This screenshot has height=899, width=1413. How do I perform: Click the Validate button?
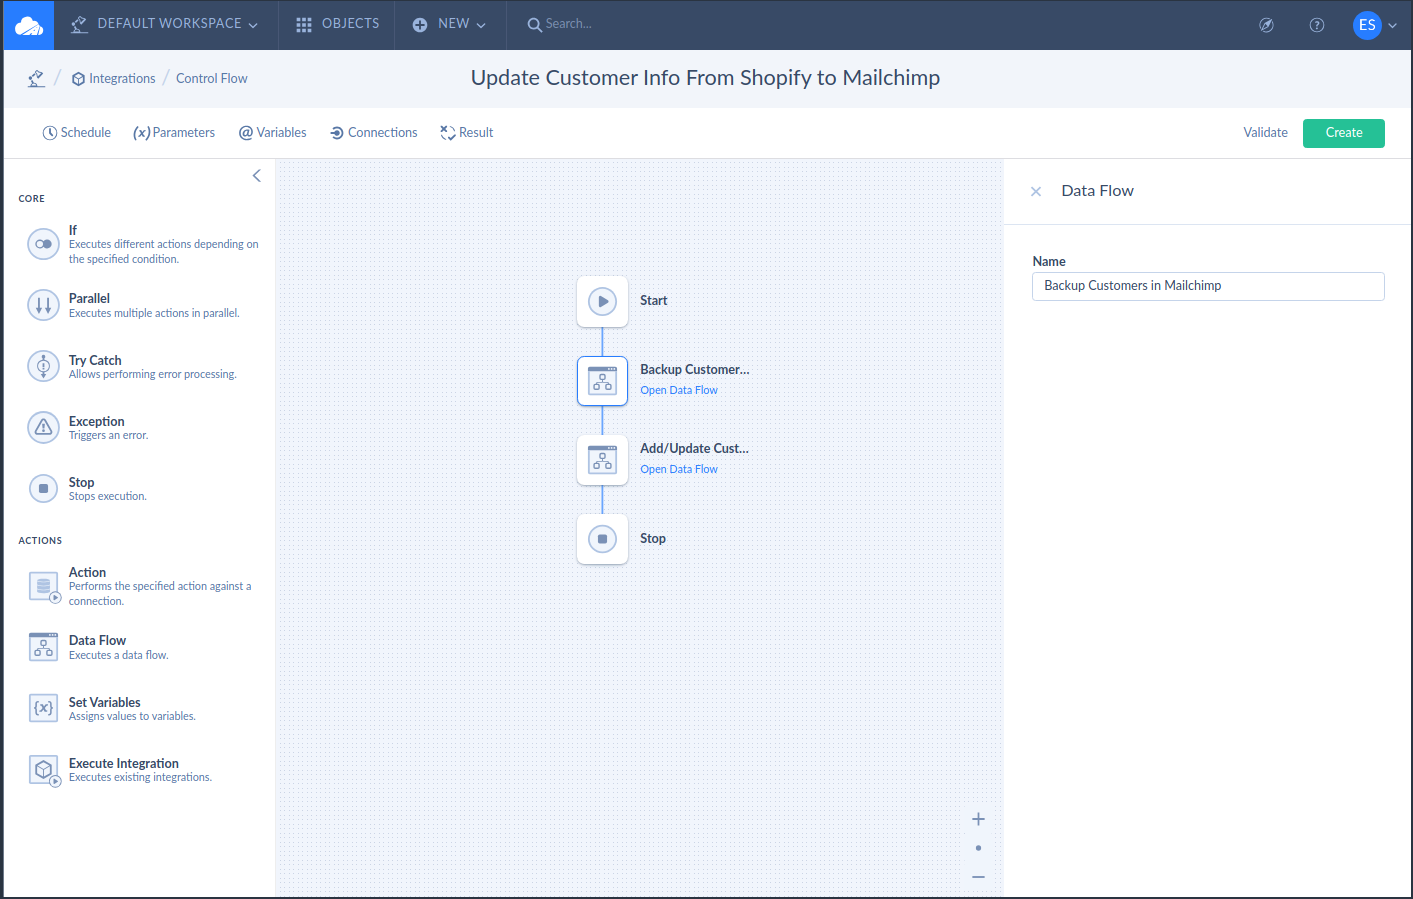point(1265,133)
